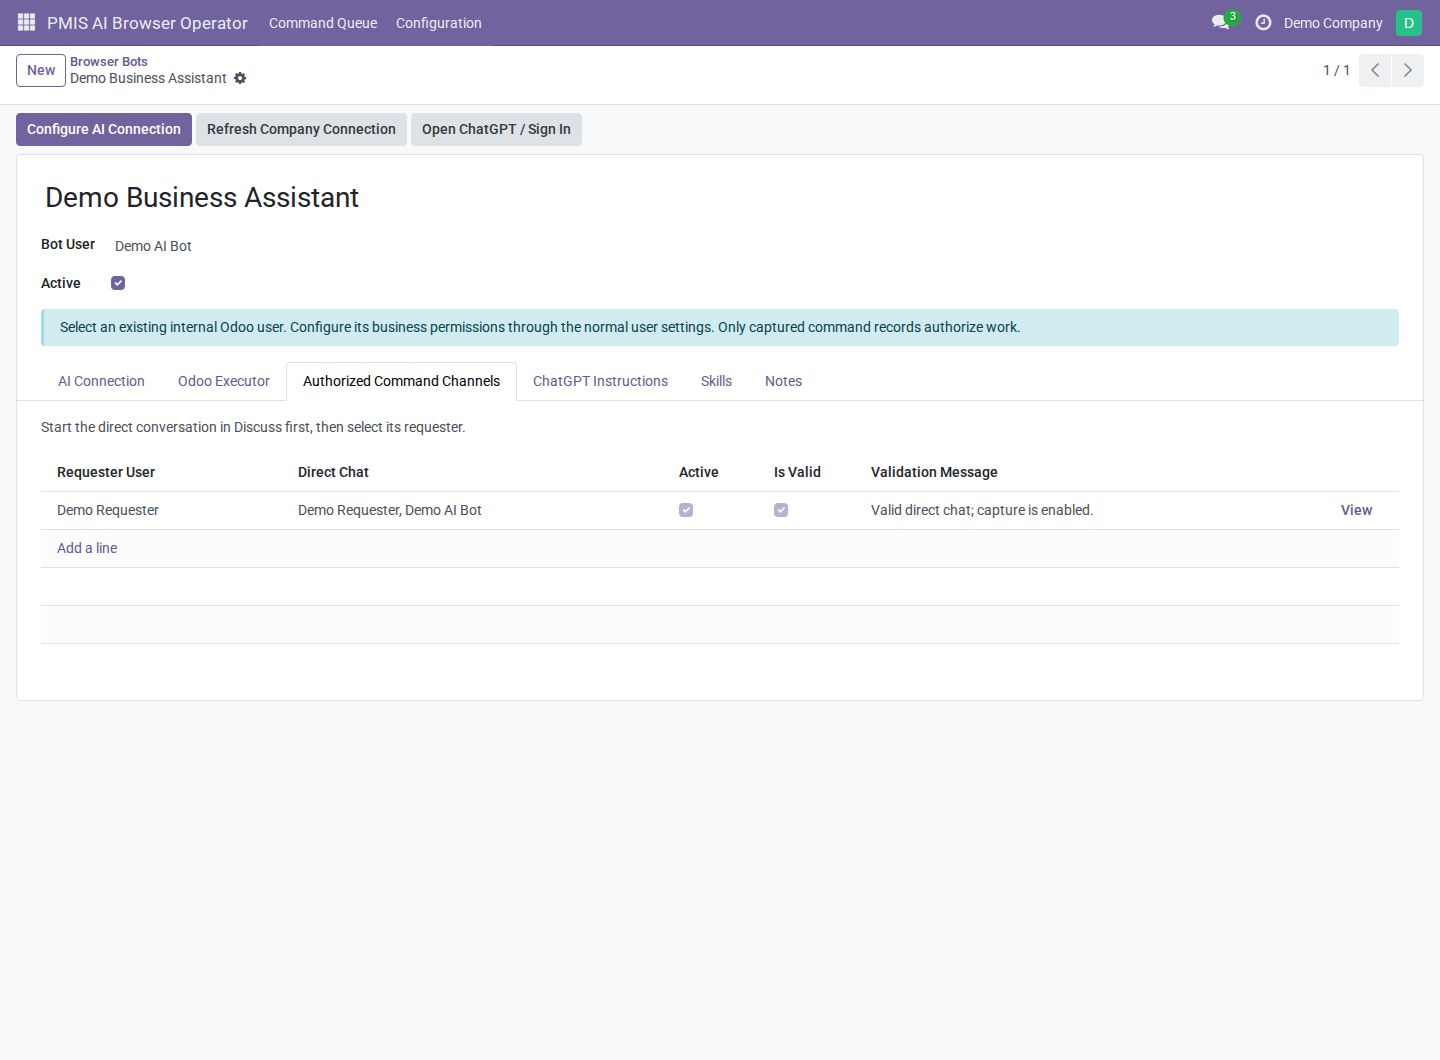Click Open ChatGPT / Sign In button

(x=496, y=129)
